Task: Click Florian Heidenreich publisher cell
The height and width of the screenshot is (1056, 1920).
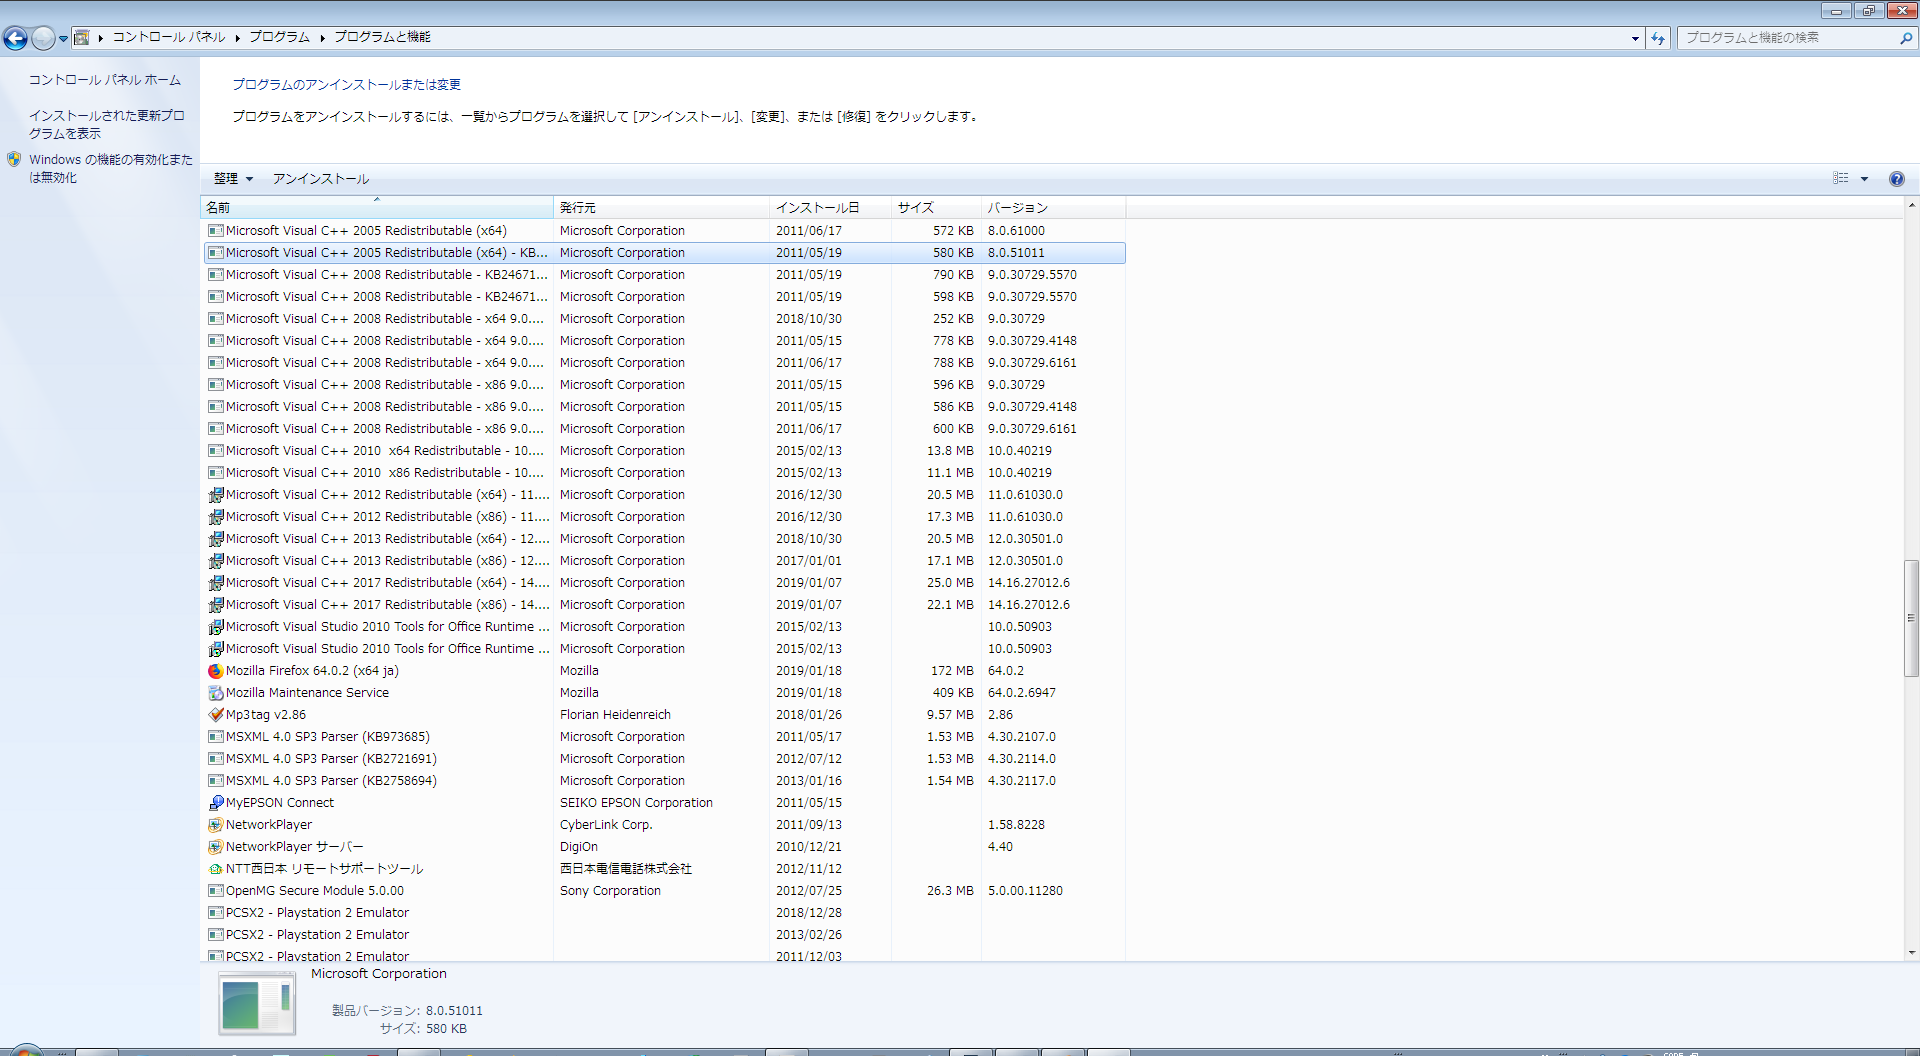Action: click(615, 715)
